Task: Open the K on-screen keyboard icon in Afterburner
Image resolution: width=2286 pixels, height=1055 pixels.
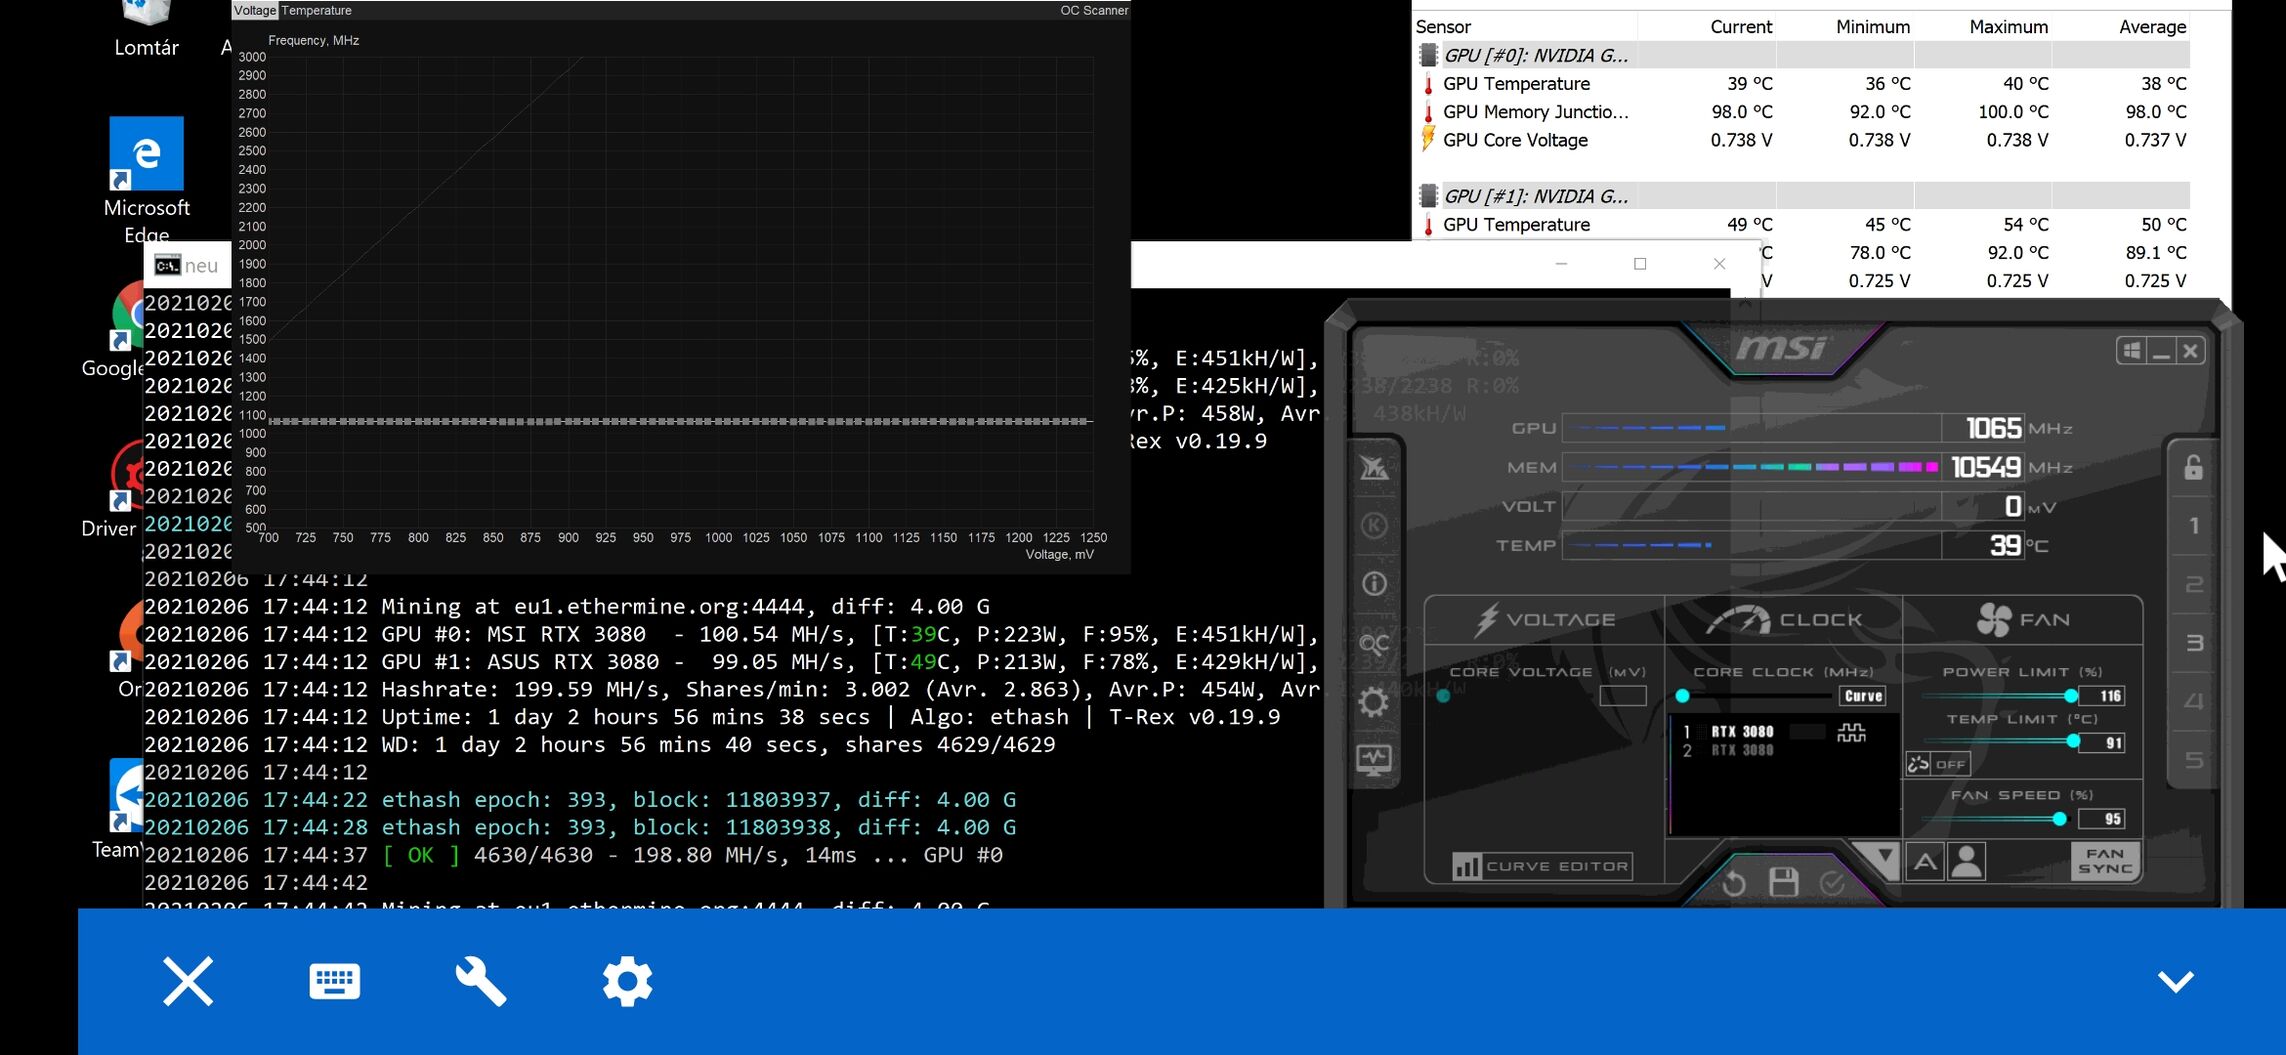Action: point(1374,525)
